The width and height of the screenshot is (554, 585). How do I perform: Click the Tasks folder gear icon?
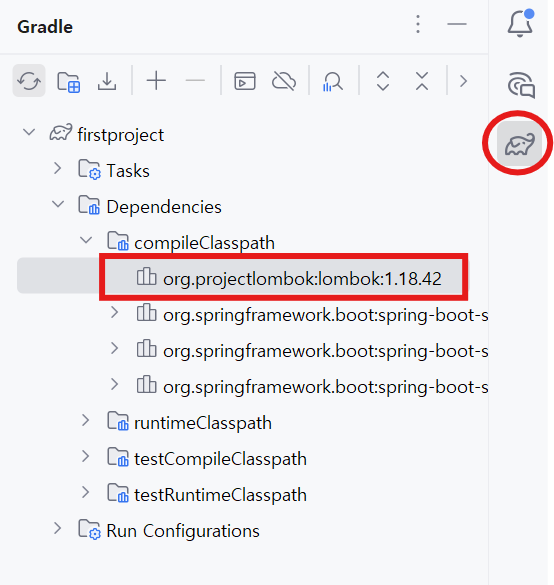(x=89, y=169)
